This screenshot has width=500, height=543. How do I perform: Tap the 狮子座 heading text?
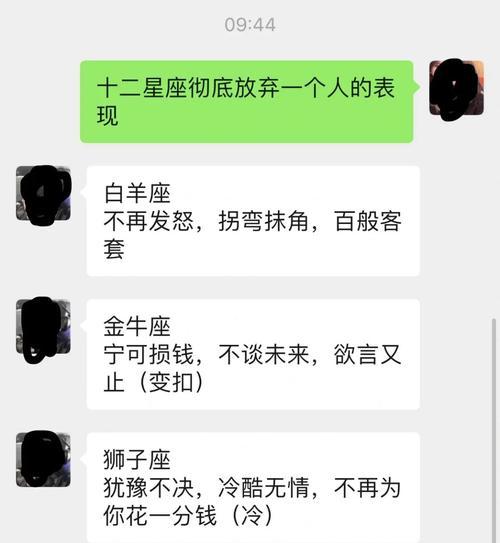(137, 460)
